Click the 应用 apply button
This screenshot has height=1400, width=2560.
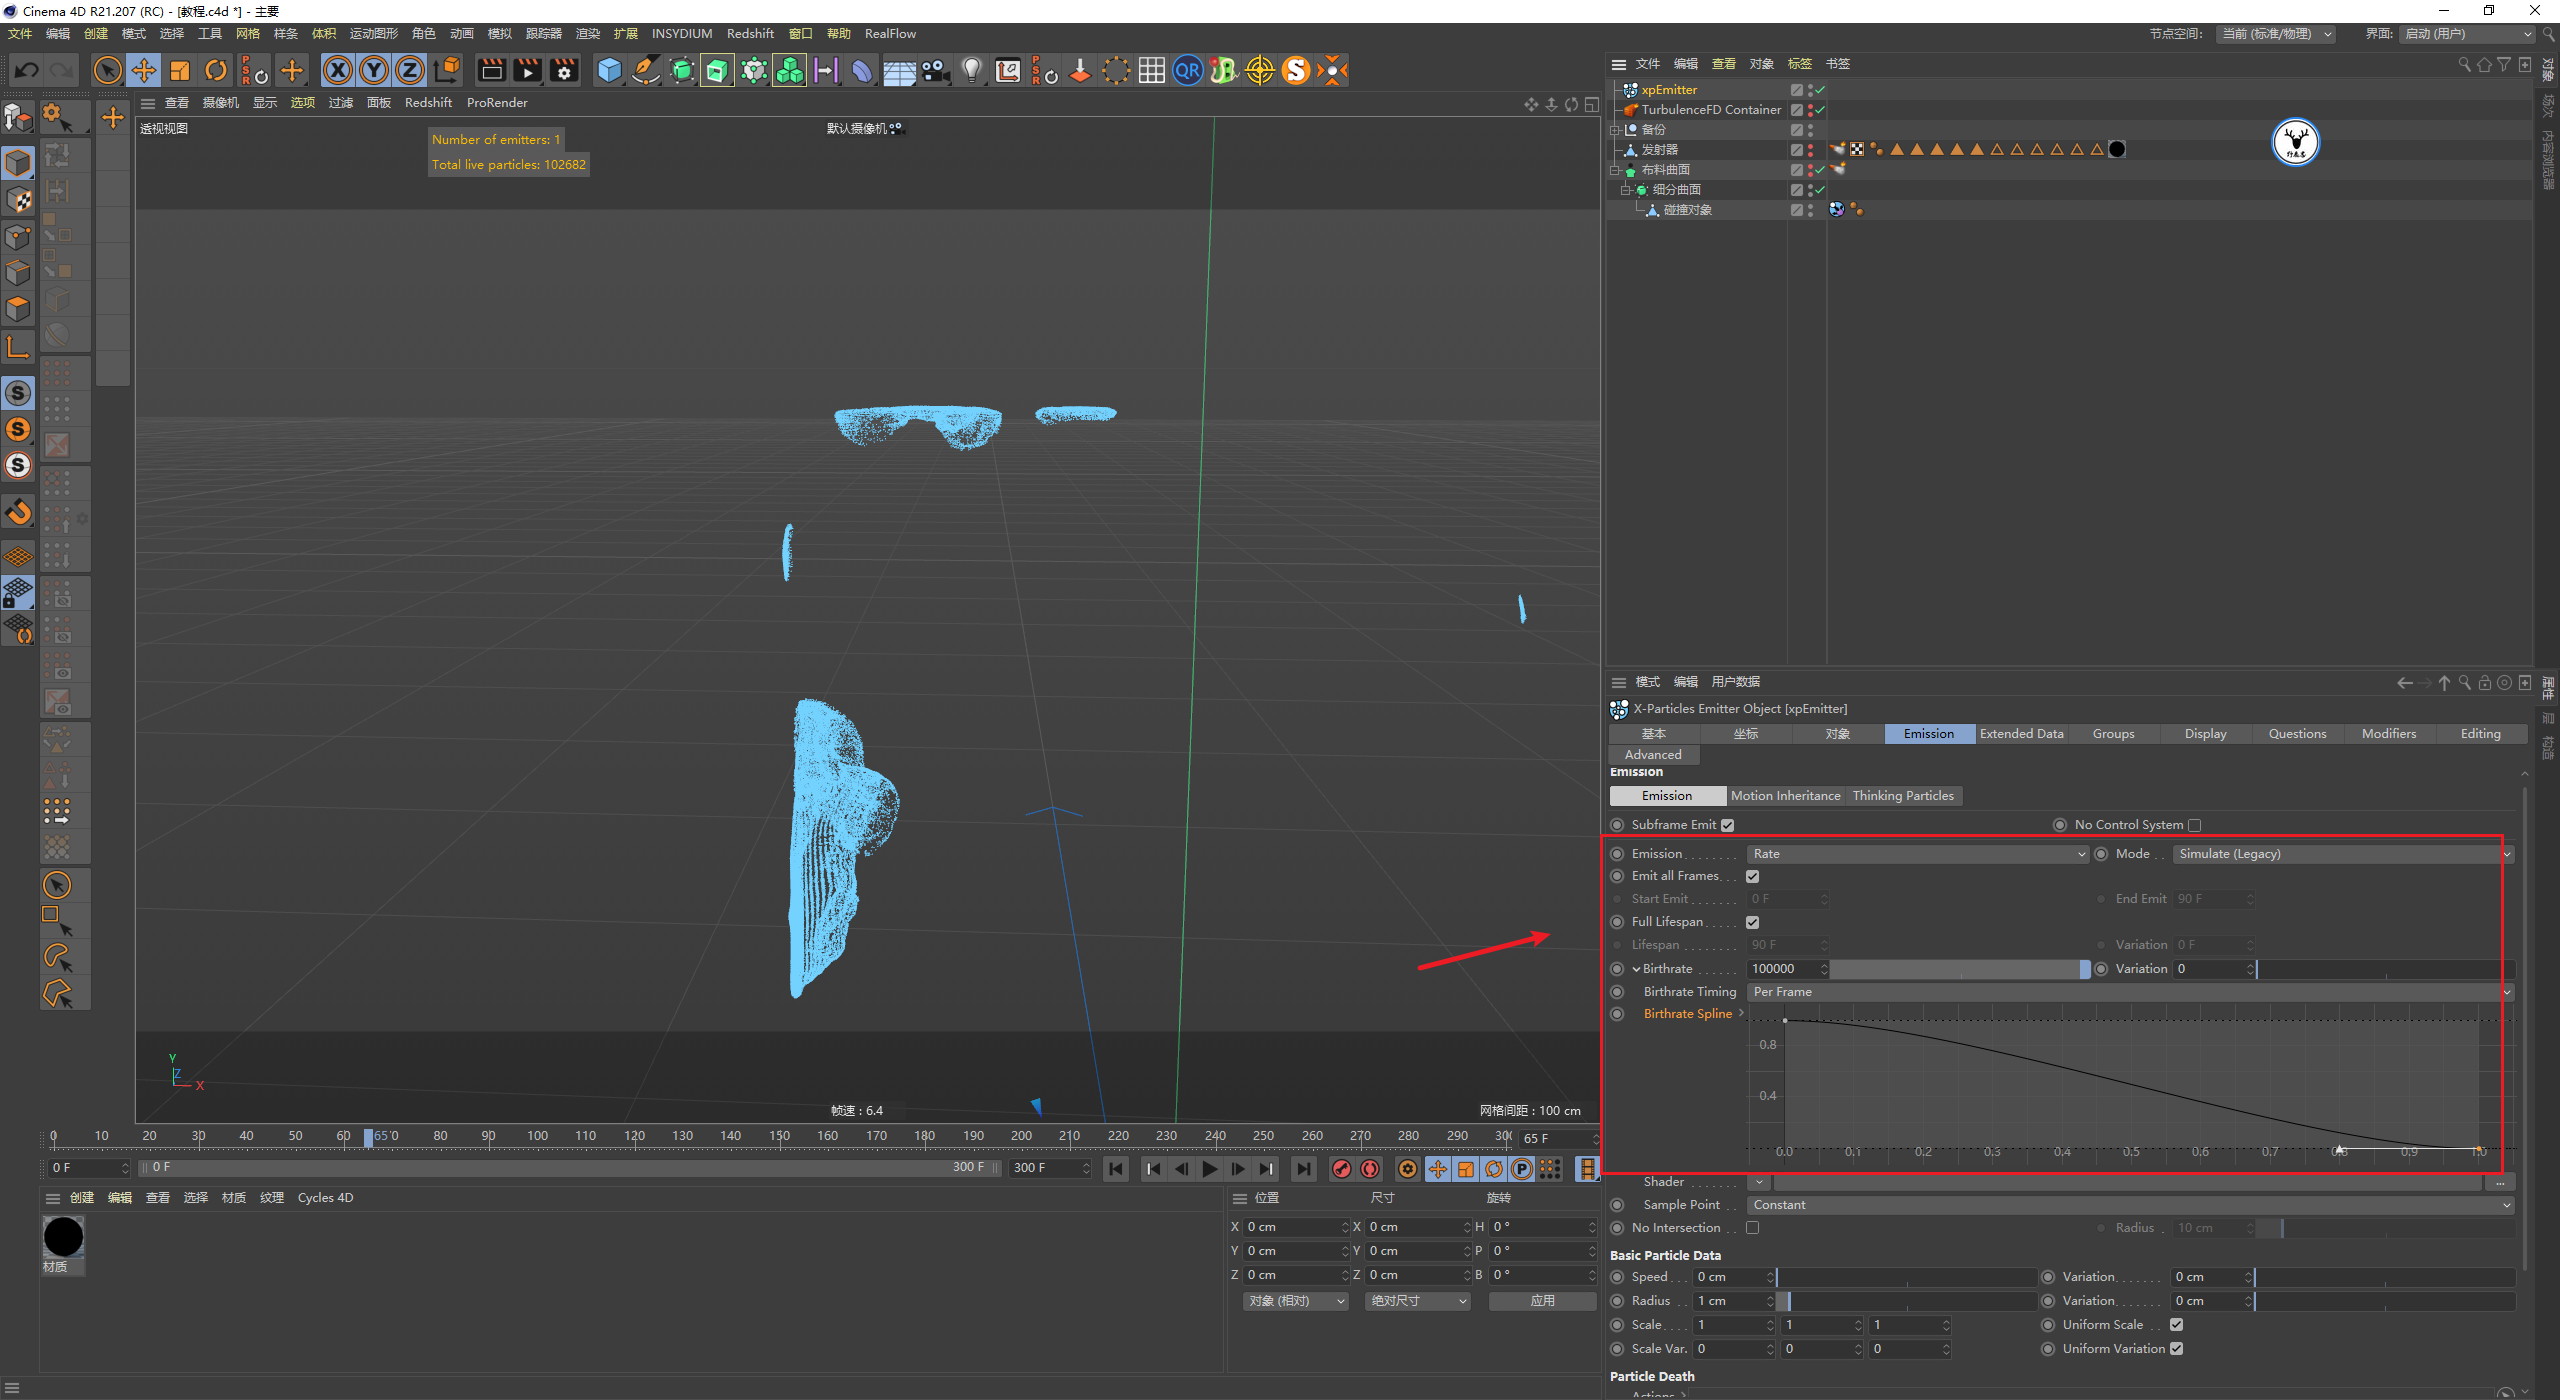click(1541, 1301)
